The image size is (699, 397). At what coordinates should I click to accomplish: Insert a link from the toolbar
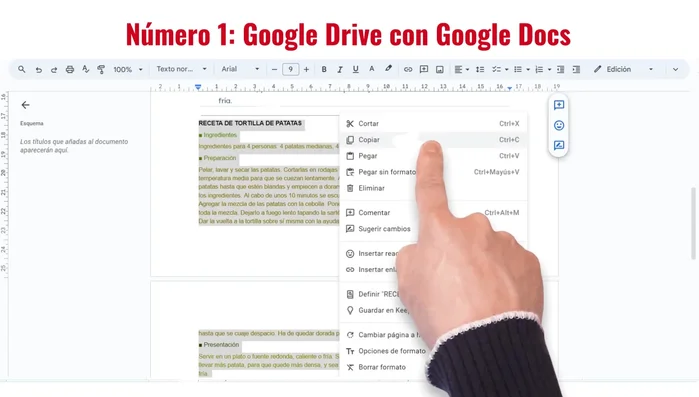click(408, 70)
